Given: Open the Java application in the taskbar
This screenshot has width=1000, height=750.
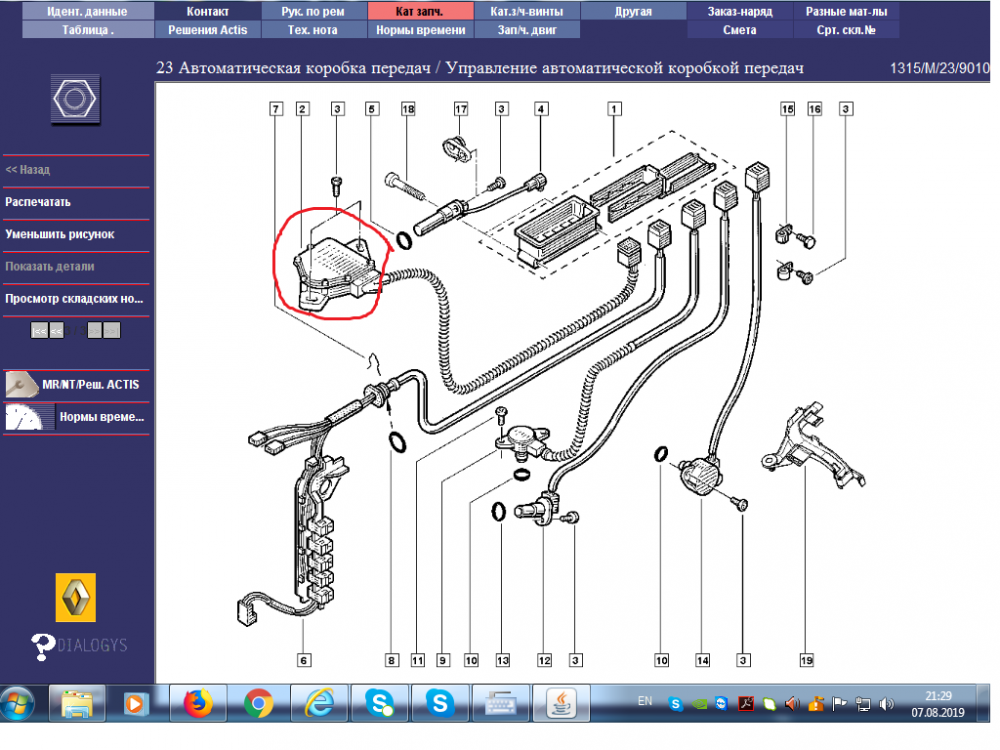Looking at the screenshot, I should pyautogui.click(x=561, y=703).
